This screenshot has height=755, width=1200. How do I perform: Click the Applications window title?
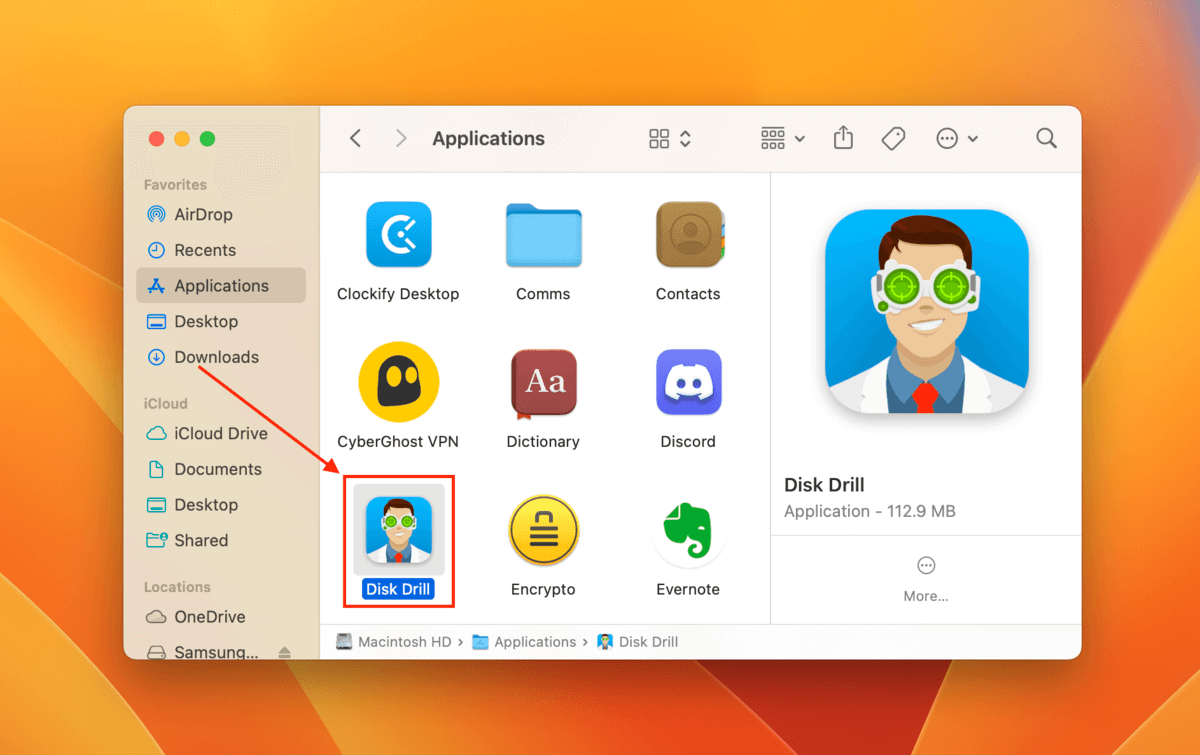[488, 139]
